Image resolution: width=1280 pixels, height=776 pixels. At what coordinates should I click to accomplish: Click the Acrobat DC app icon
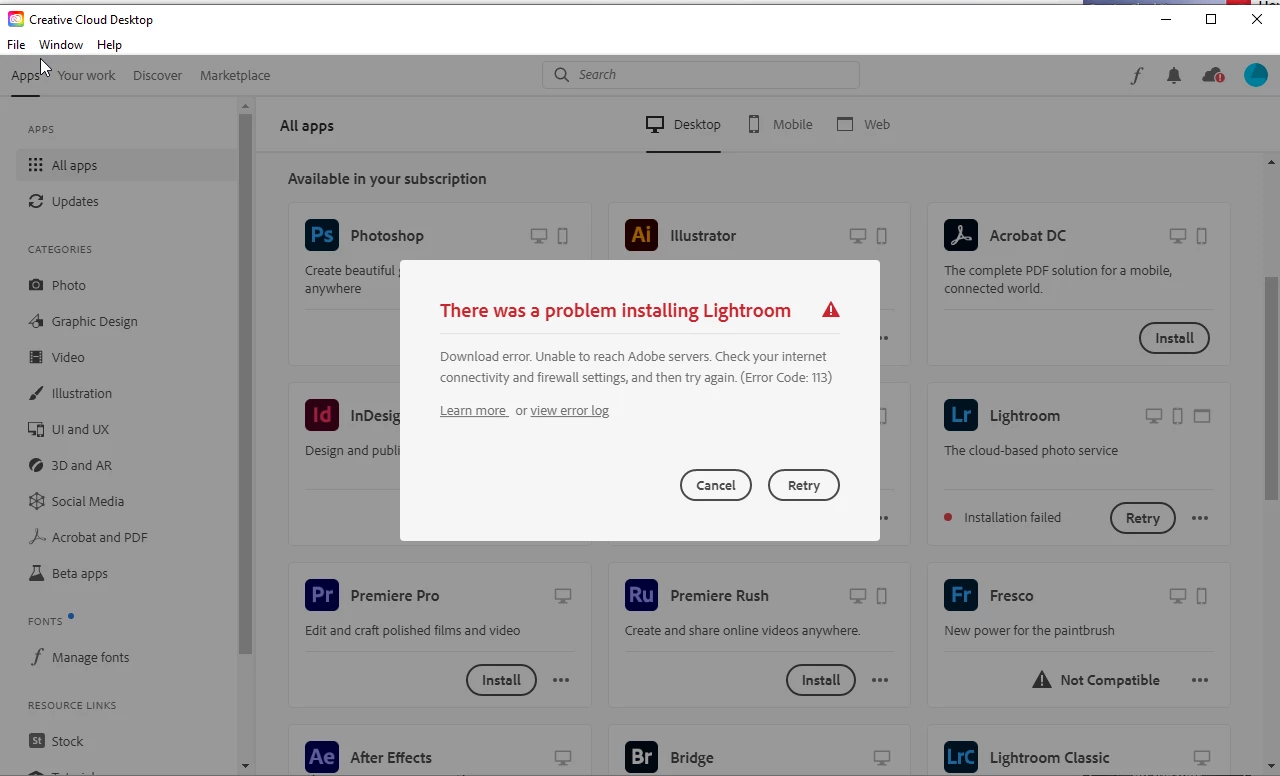coord(961,235)
